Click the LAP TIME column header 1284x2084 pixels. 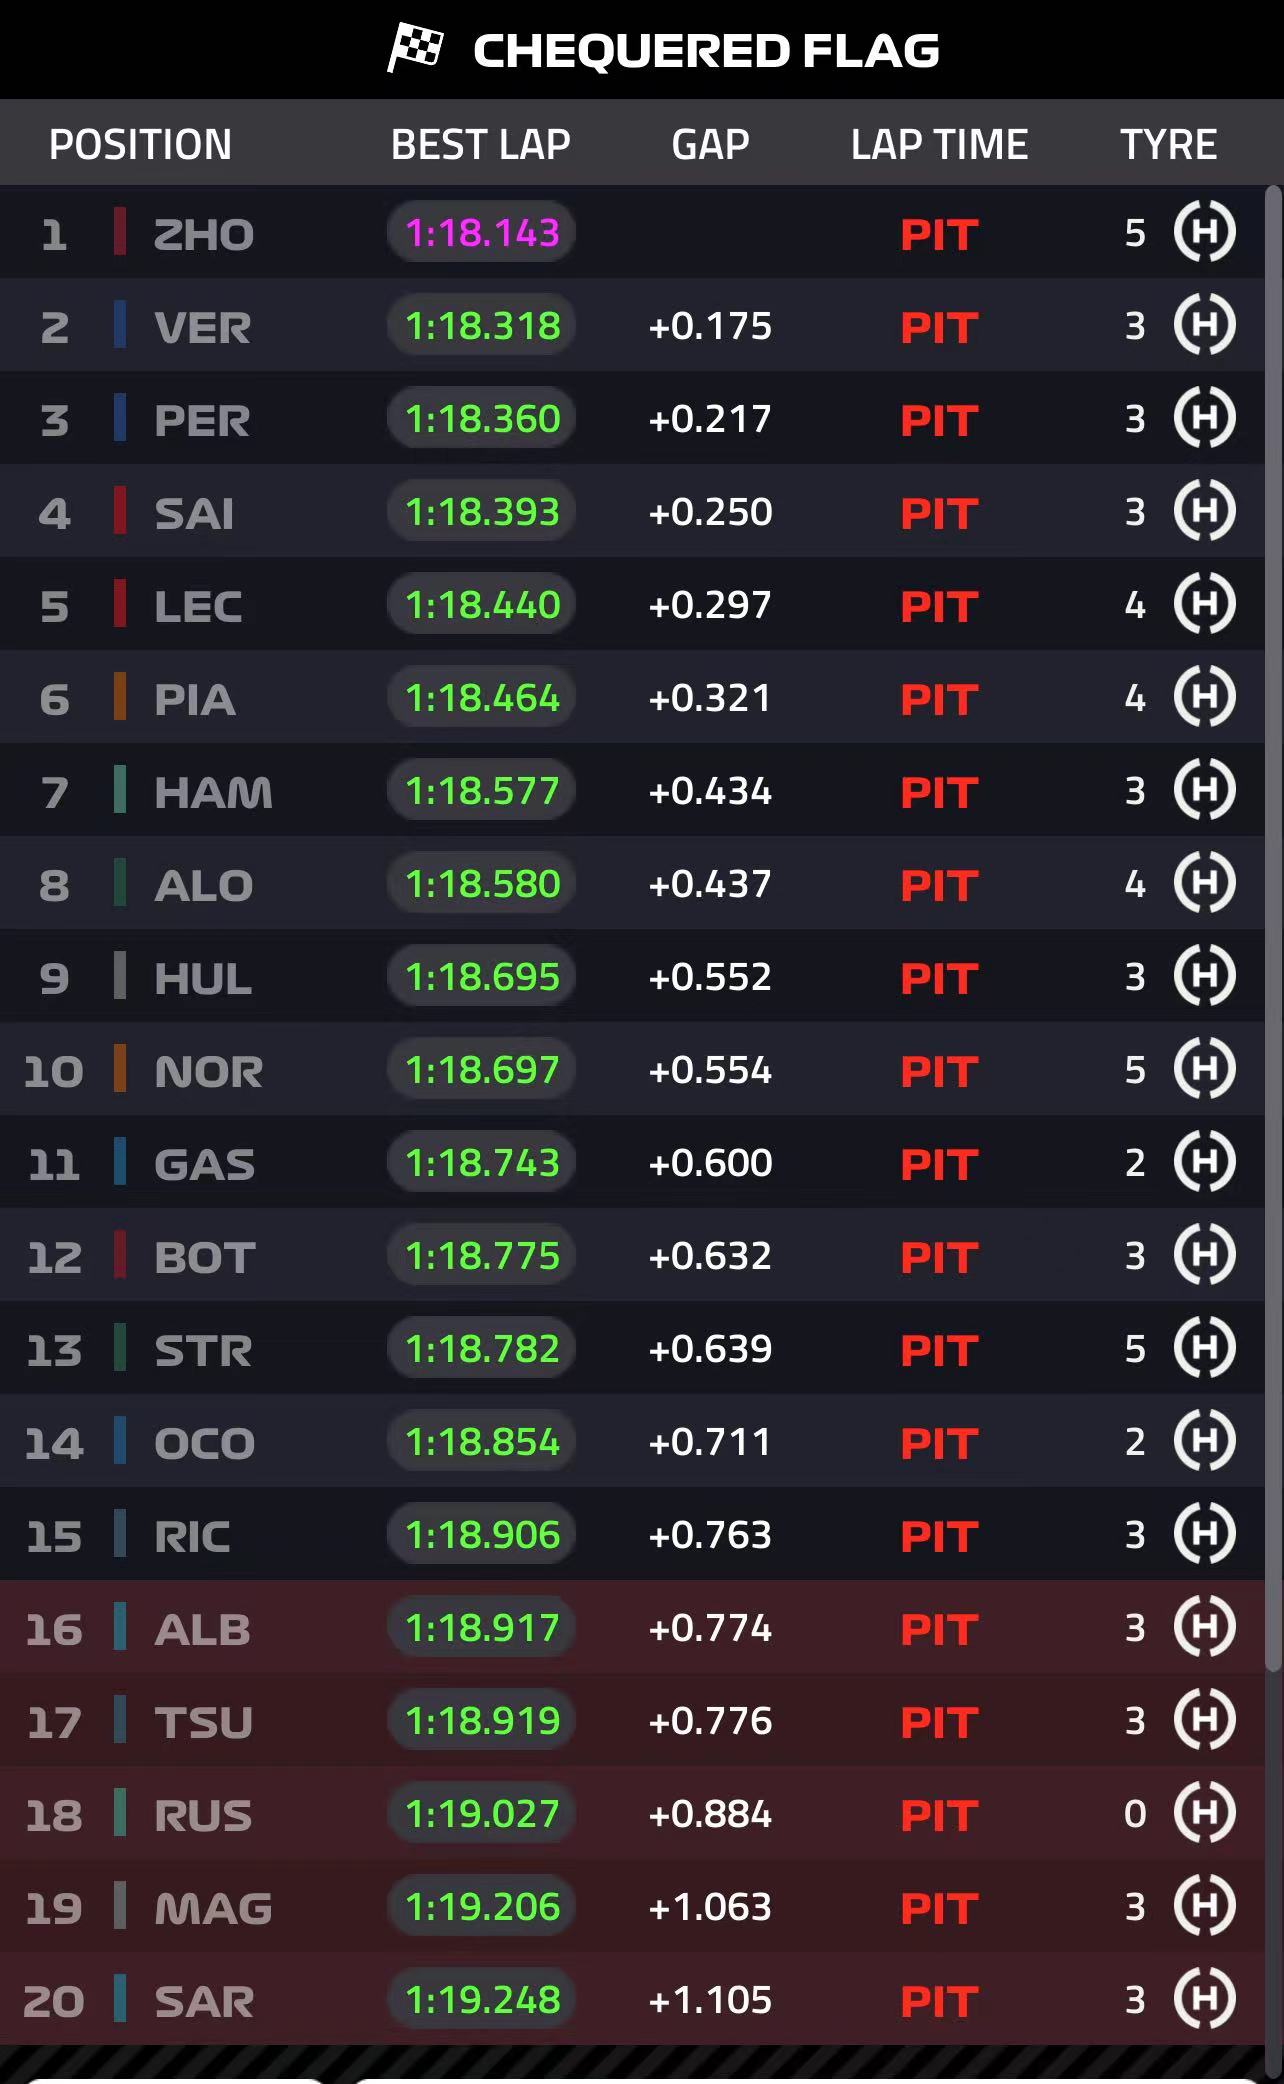point(939,145)
